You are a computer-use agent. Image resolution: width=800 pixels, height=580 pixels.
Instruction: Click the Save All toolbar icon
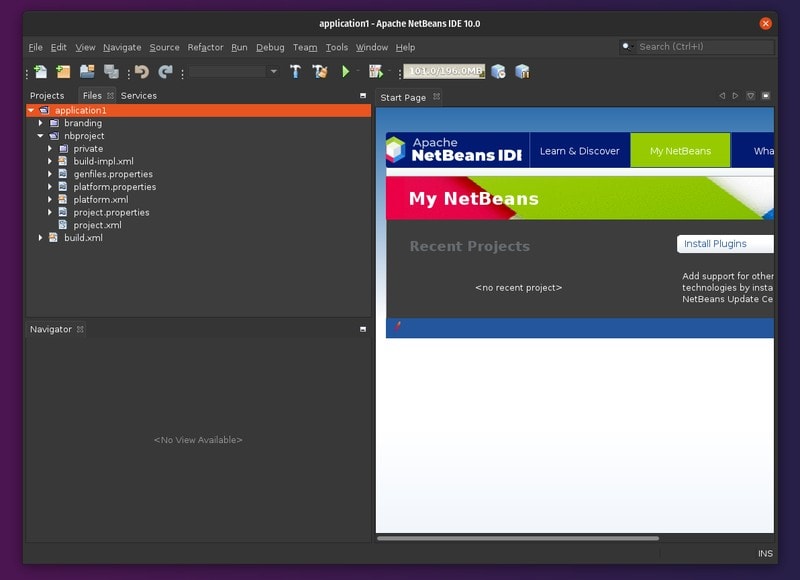click(111, 71)
